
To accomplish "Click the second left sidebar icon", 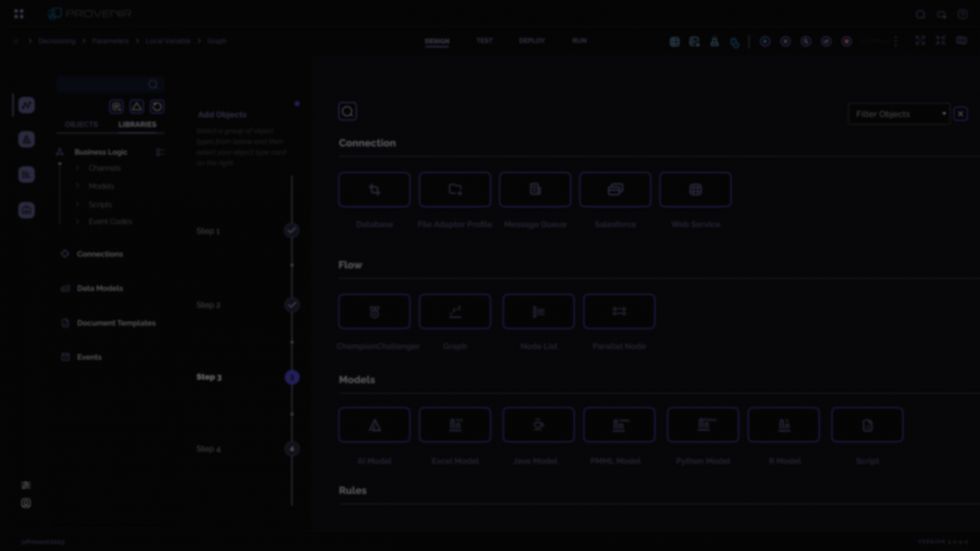I will 26,139.
